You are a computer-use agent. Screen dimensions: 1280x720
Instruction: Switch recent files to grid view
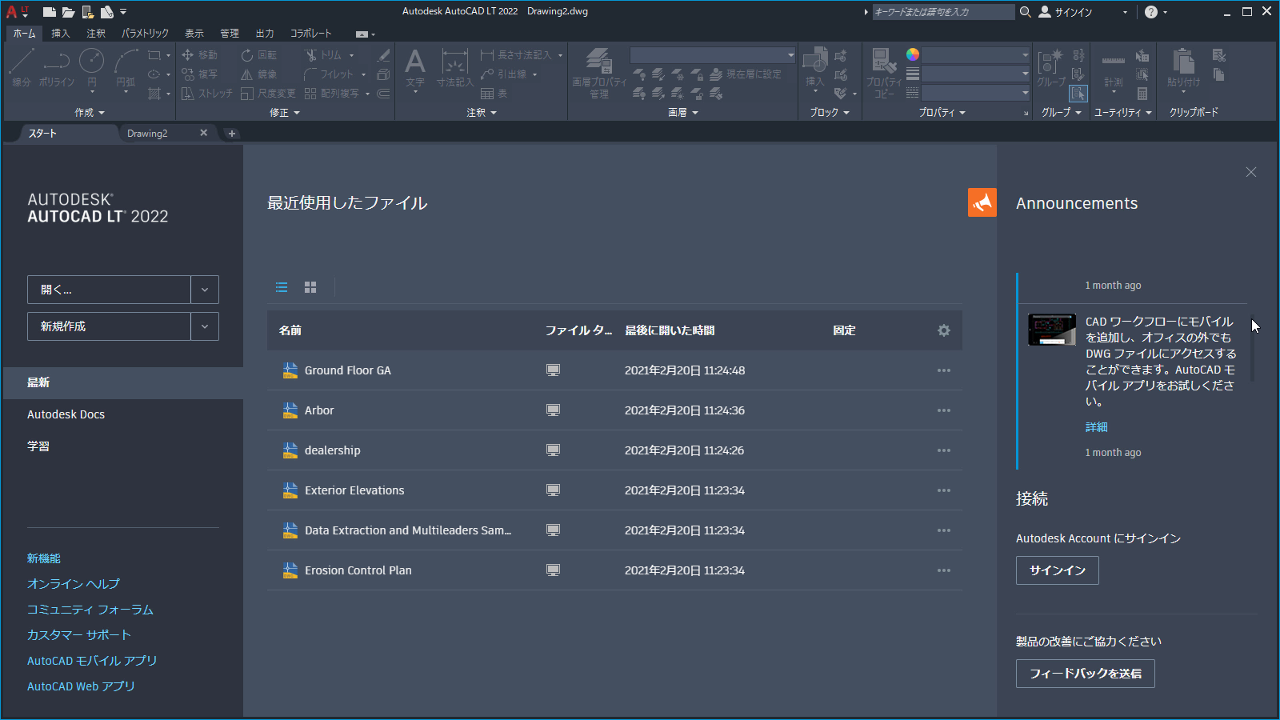310,287
